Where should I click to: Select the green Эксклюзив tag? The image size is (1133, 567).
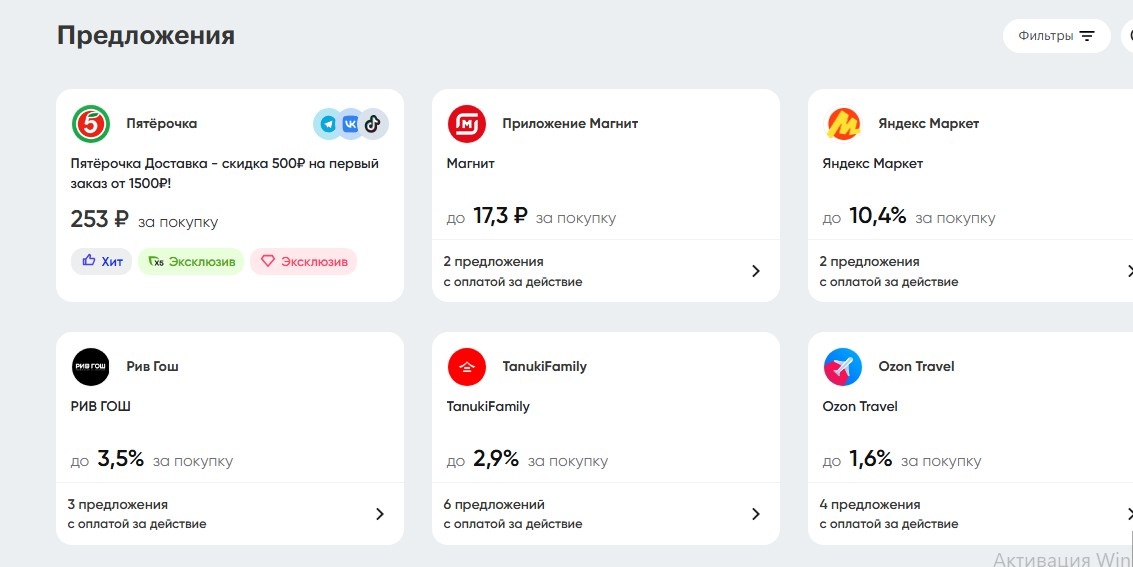[191, 261]
